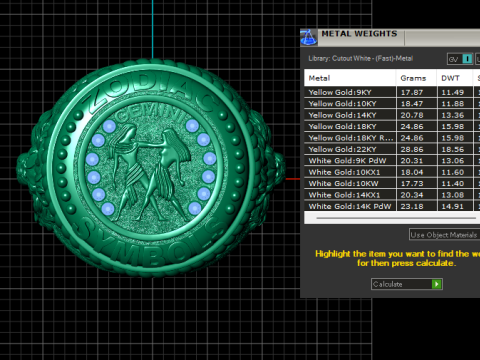Click the 18.56 DWT value
480x360 pixels.
(x=453, y=149)
